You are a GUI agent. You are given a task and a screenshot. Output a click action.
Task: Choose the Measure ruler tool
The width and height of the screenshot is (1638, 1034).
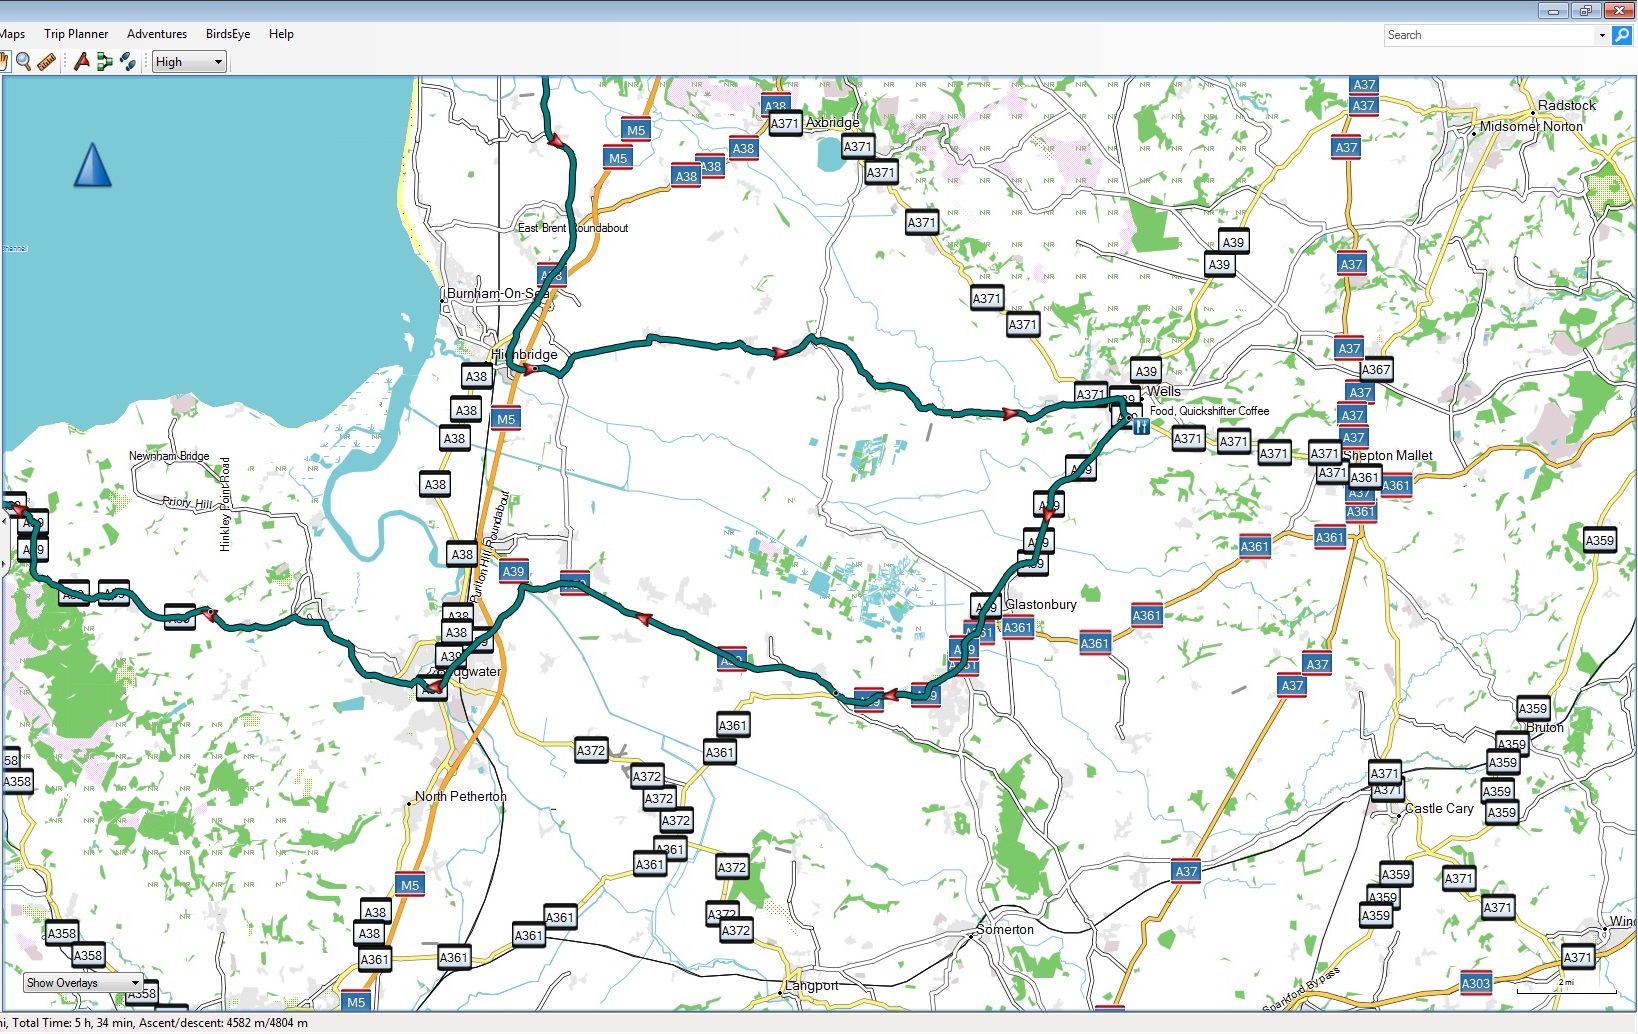coord(46,62)
